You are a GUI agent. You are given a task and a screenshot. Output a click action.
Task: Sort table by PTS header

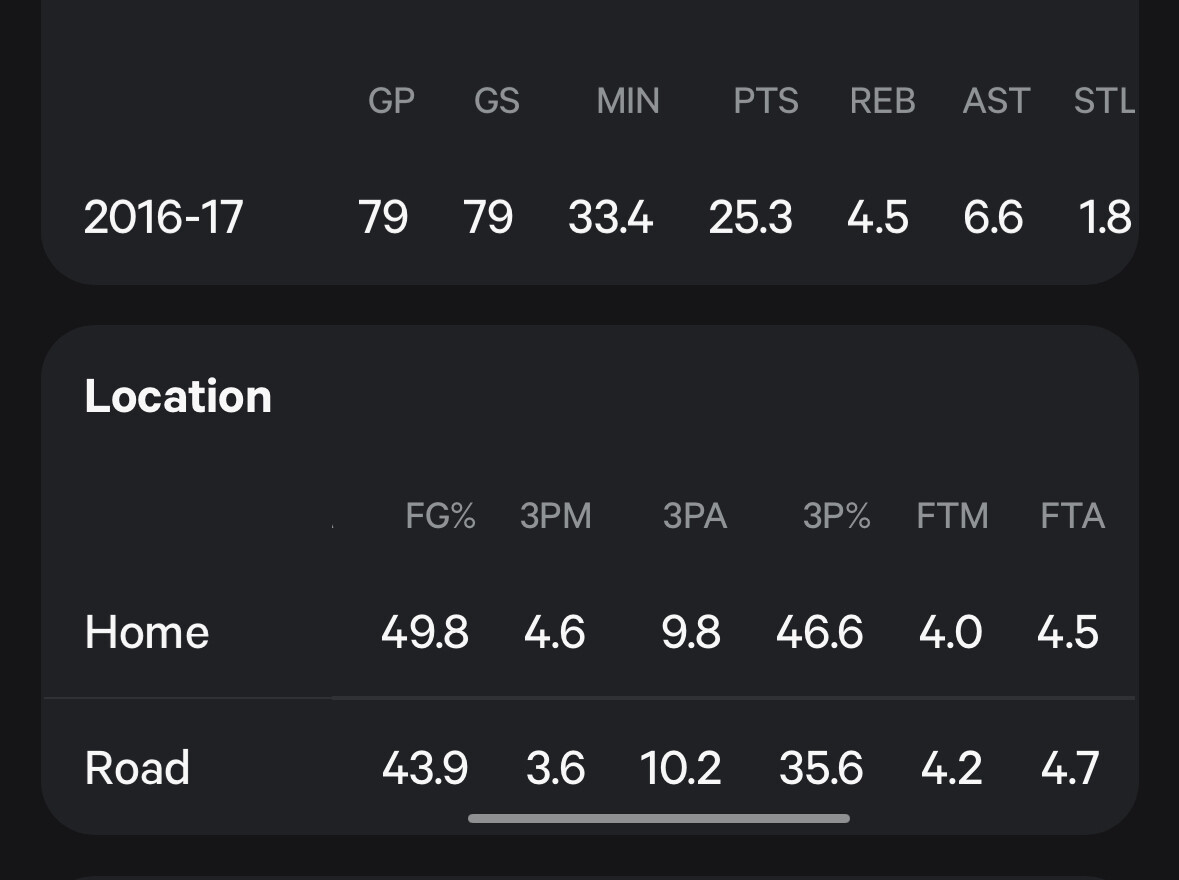766,101
